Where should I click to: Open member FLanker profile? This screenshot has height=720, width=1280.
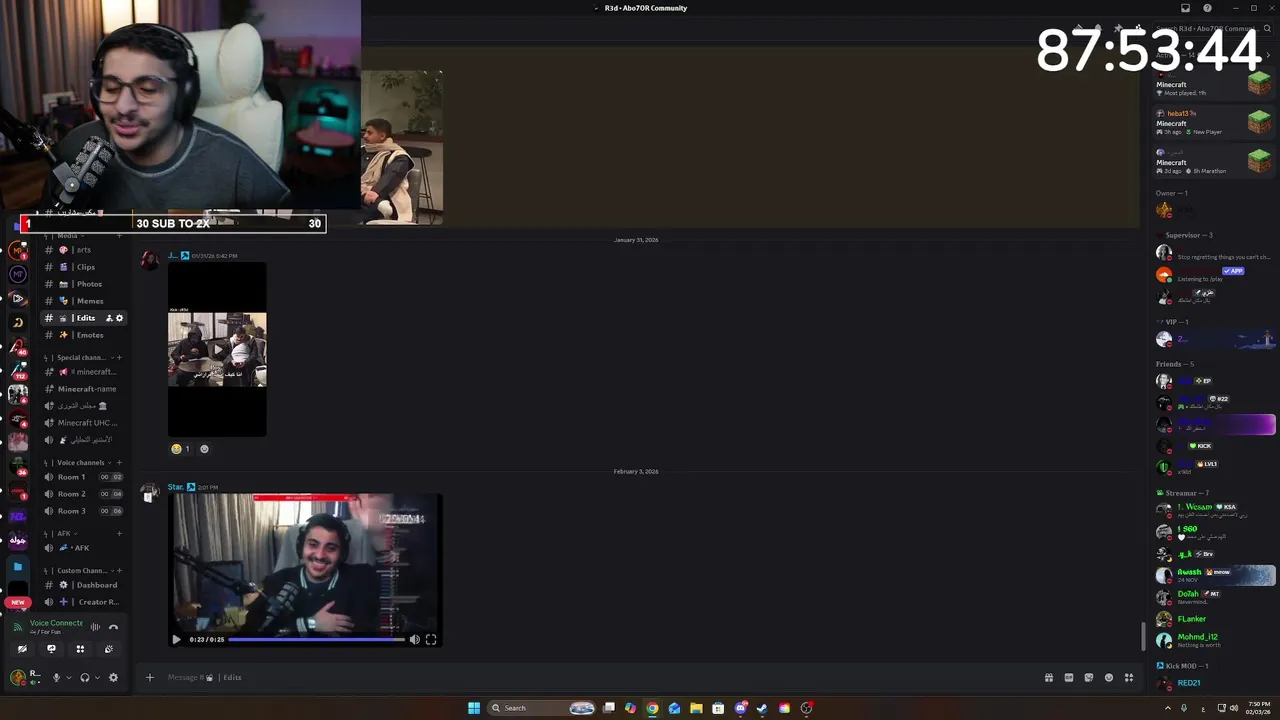point(1215,619)
